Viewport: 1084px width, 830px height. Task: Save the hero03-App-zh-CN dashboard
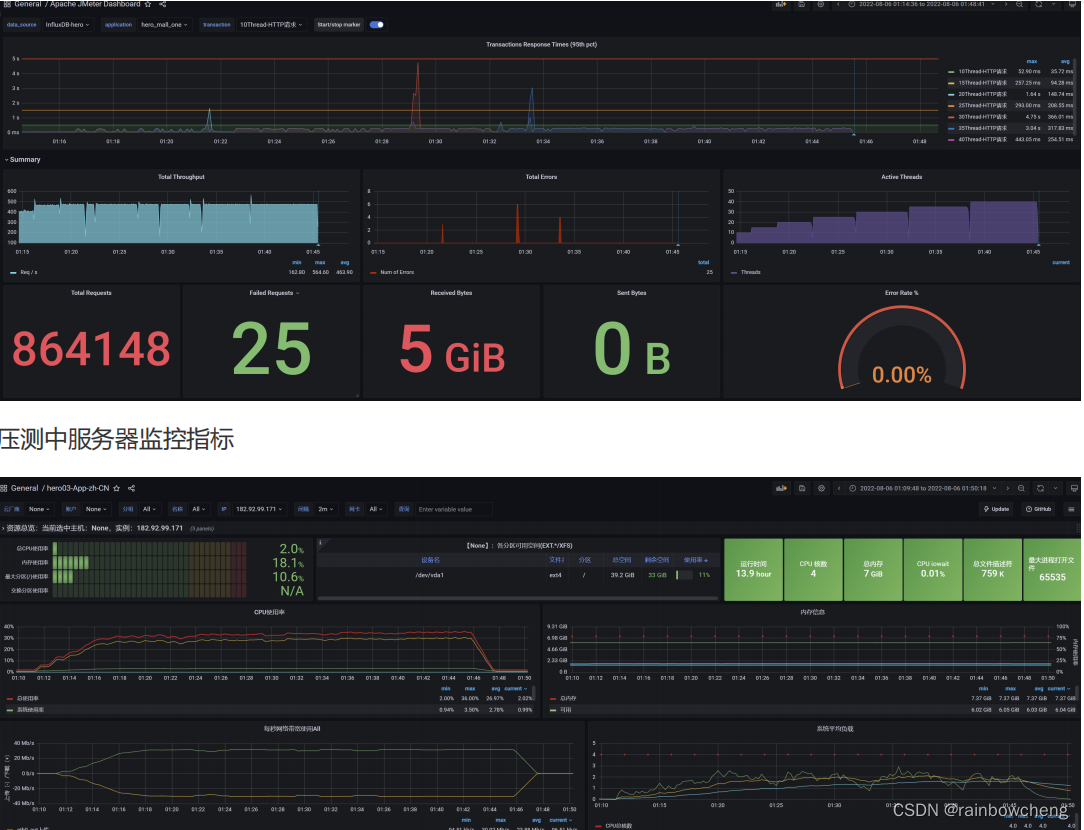(x=802, y=489)
